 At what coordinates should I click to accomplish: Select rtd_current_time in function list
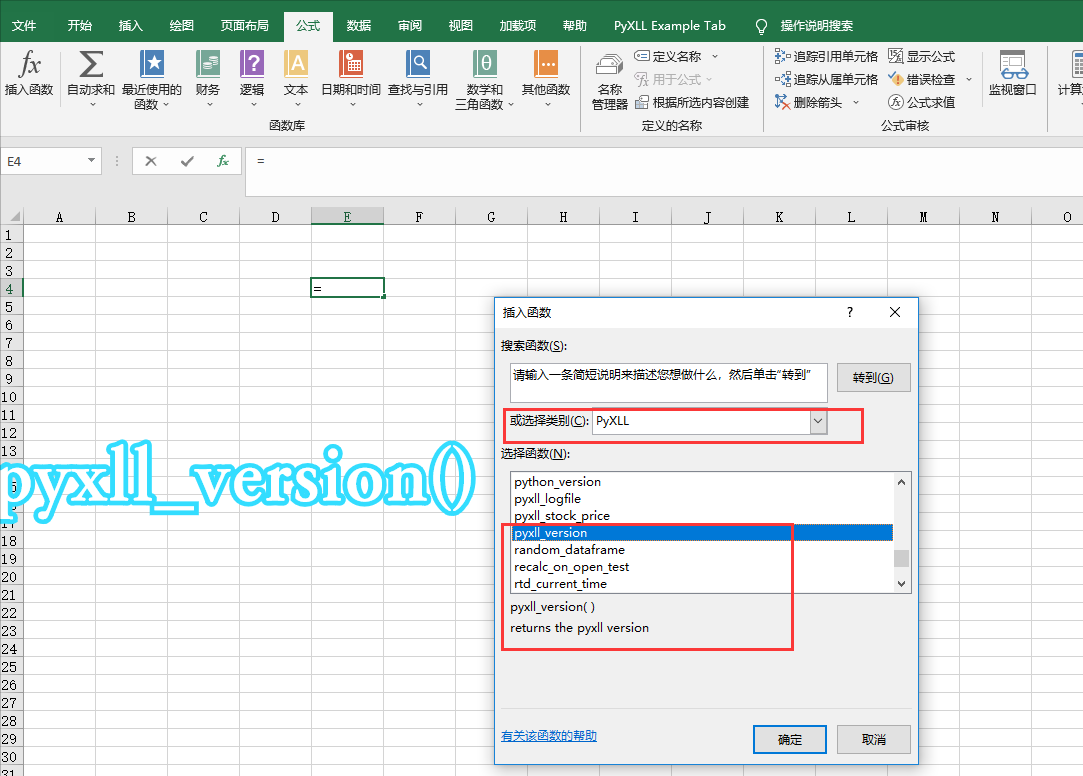click(702, 583)
